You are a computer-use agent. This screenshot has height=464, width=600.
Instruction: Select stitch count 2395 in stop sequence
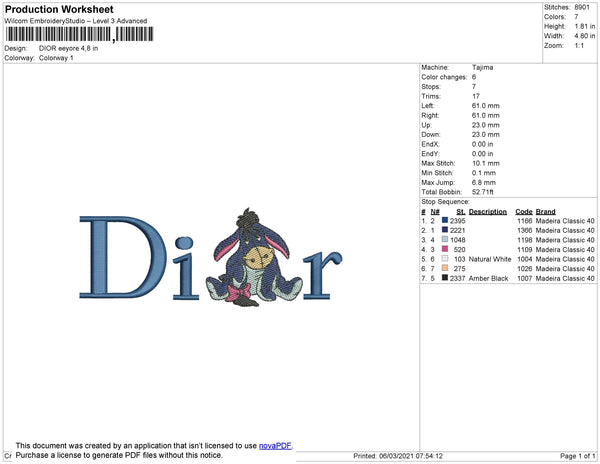tap(457, 221)
